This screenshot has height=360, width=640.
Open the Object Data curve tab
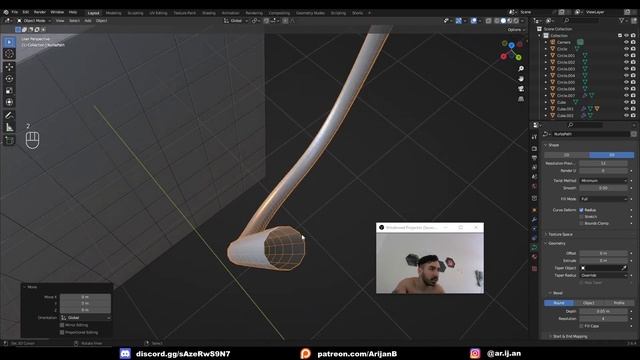point(534,247)
